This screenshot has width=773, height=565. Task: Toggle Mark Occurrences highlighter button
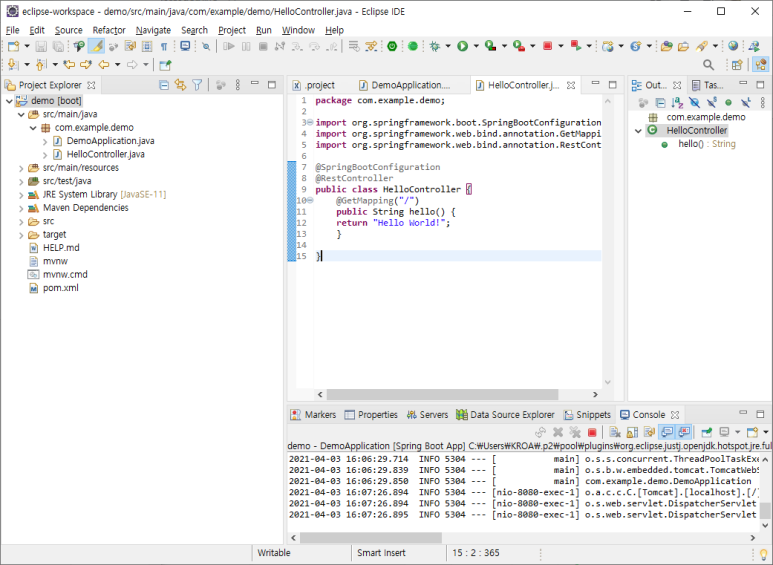[x=97, y=46]
